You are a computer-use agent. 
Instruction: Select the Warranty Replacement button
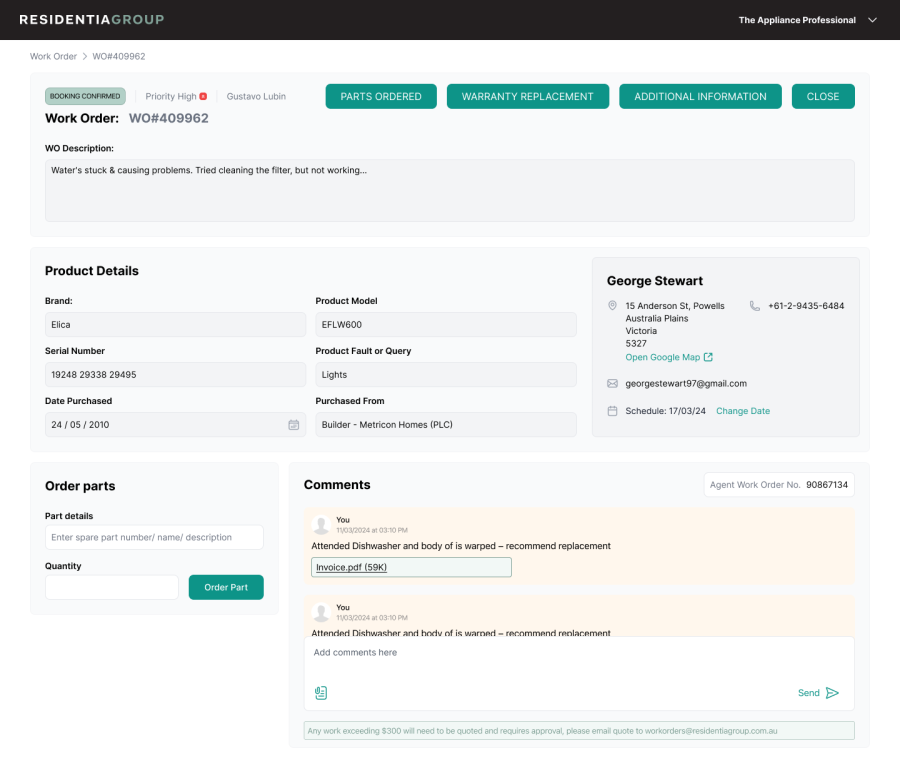click(528, 96)
